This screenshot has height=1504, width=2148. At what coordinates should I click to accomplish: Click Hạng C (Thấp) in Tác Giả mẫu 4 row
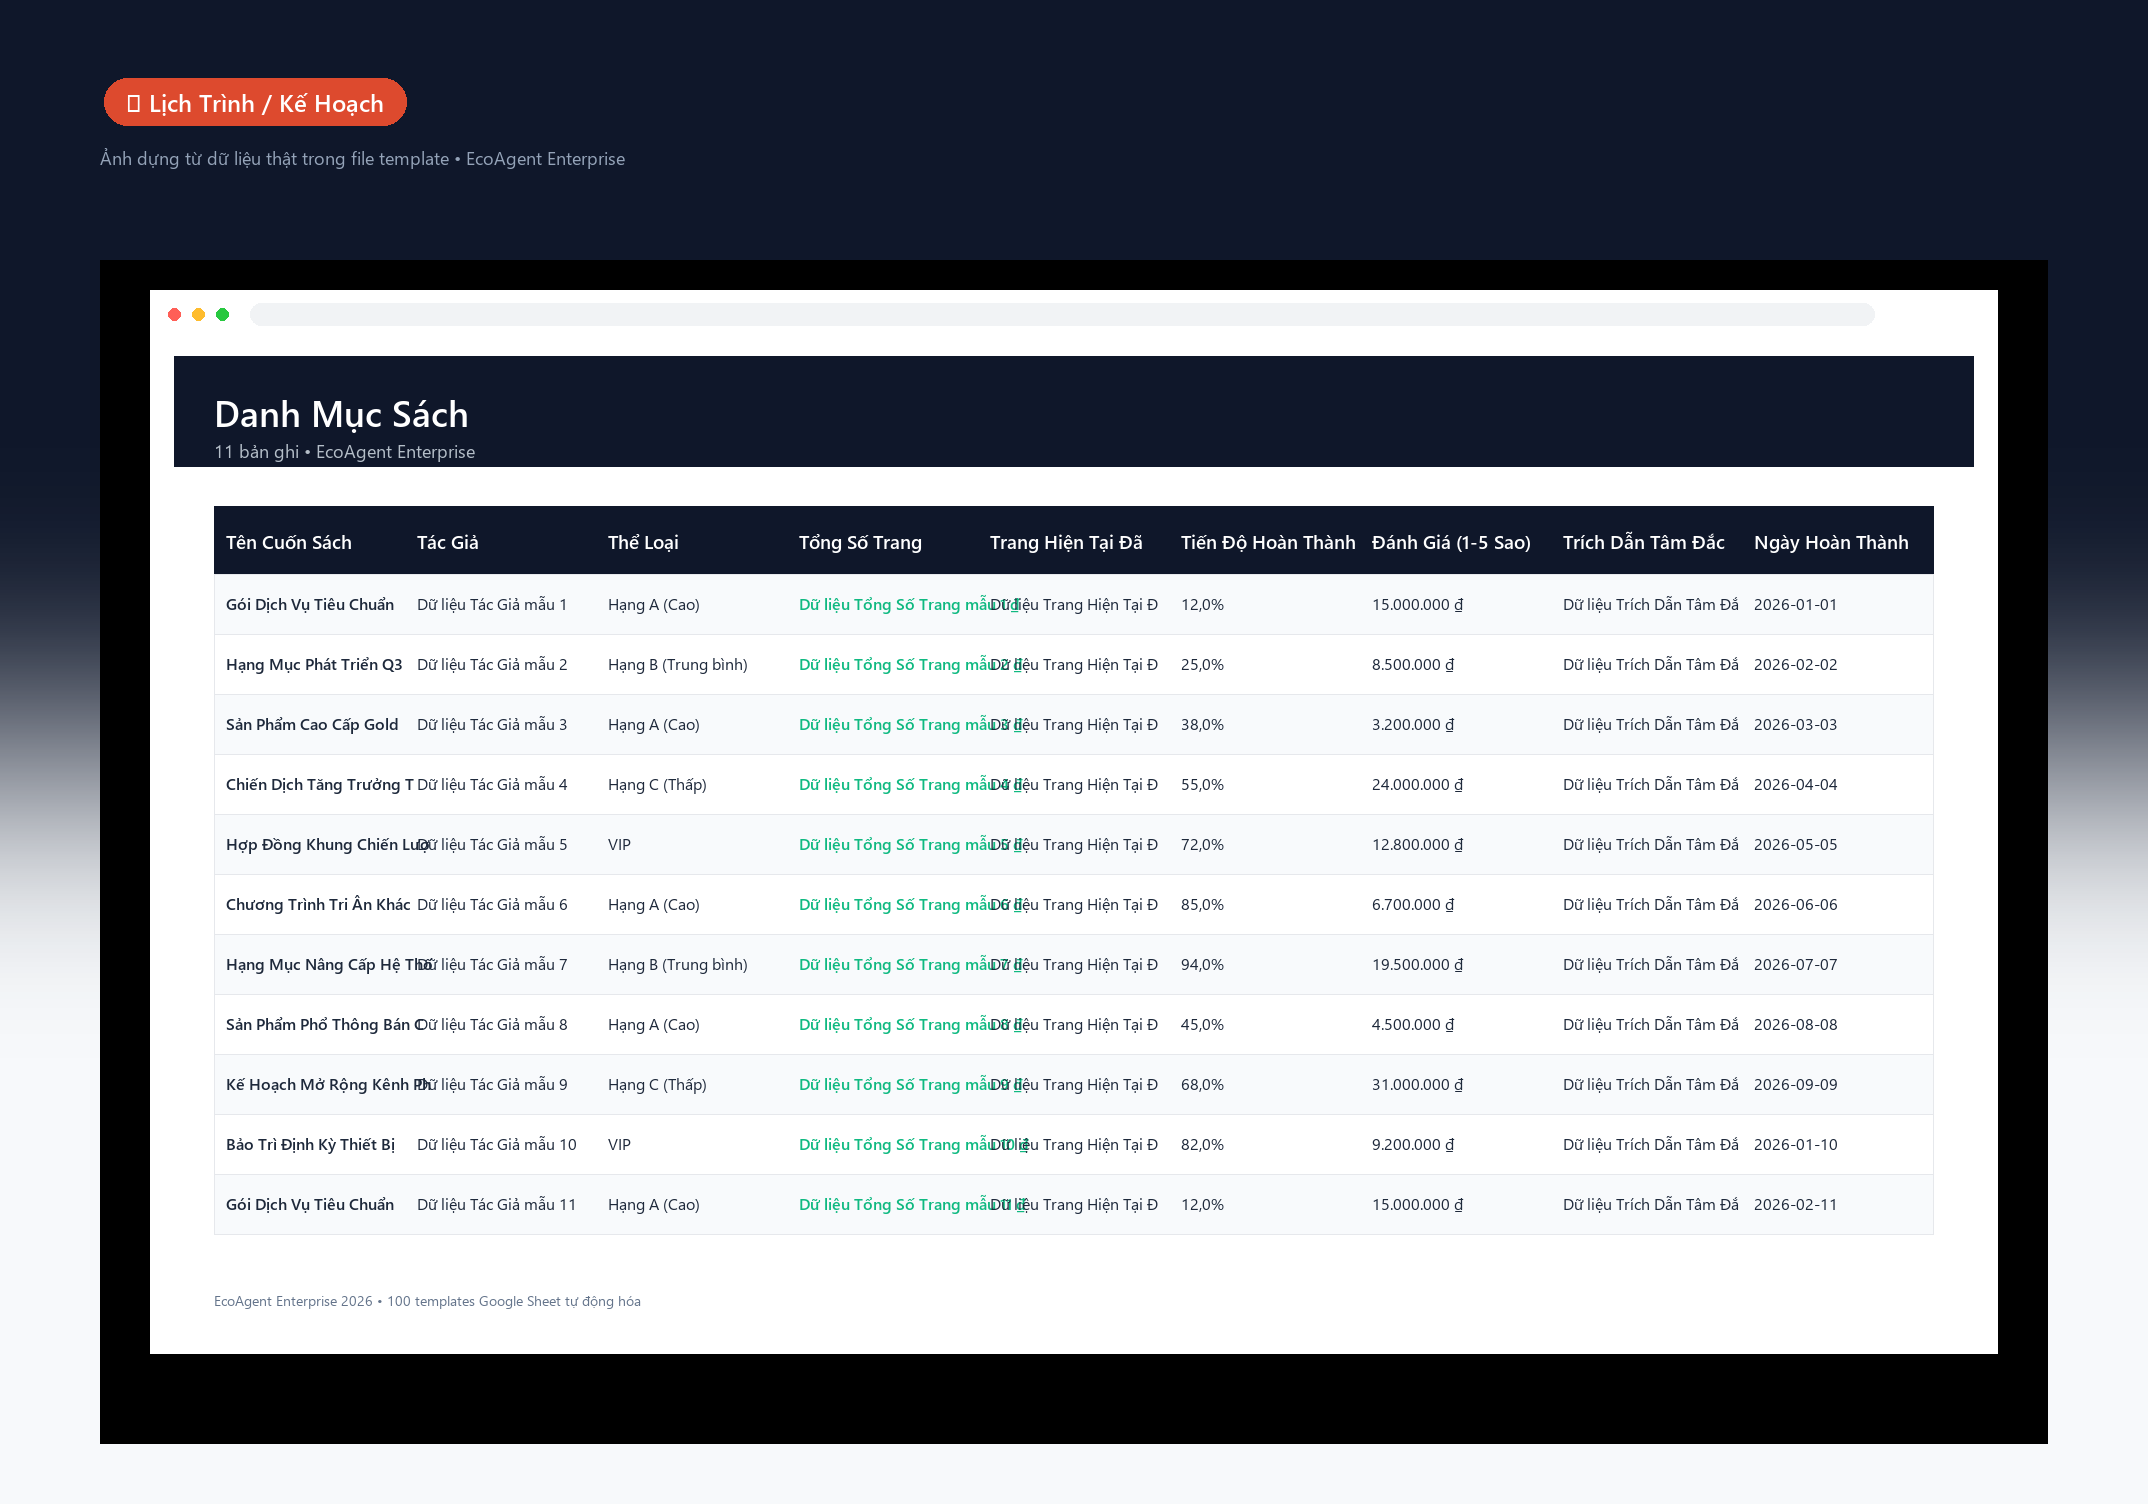pos(657,784)
